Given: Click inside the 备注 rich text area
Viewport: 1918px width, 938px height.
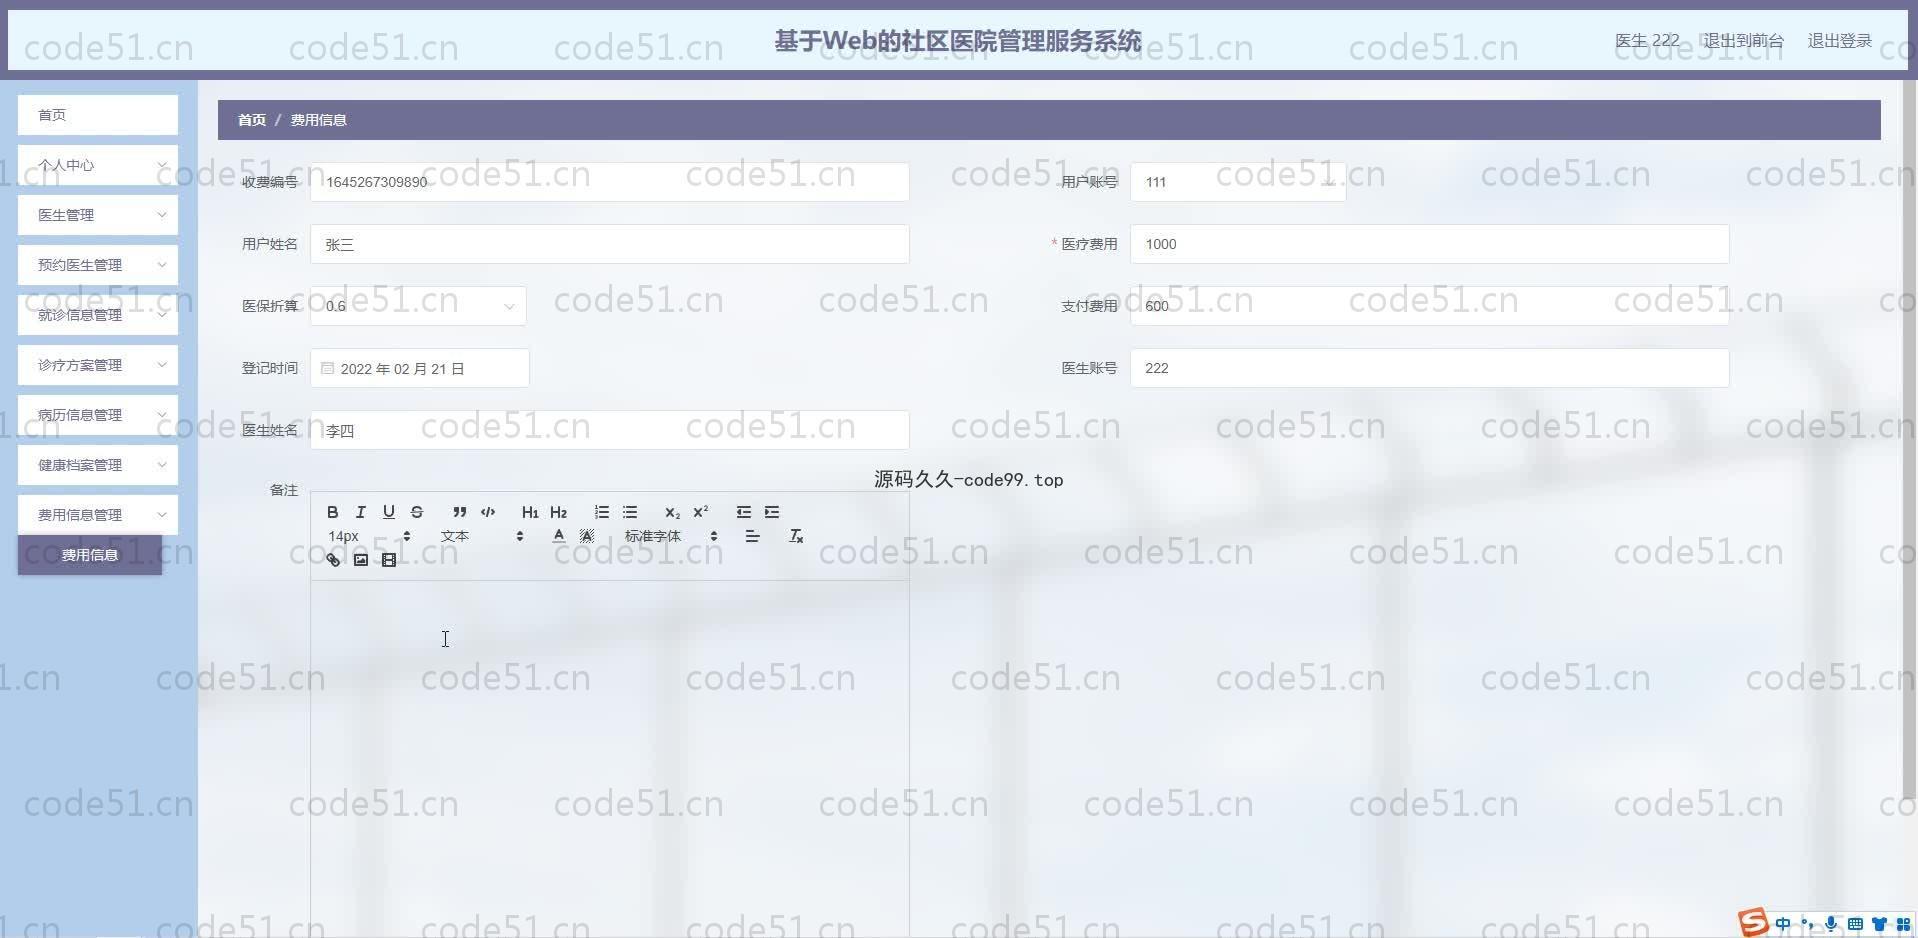Looking at the screenshot, I should [x=610, y=758].
